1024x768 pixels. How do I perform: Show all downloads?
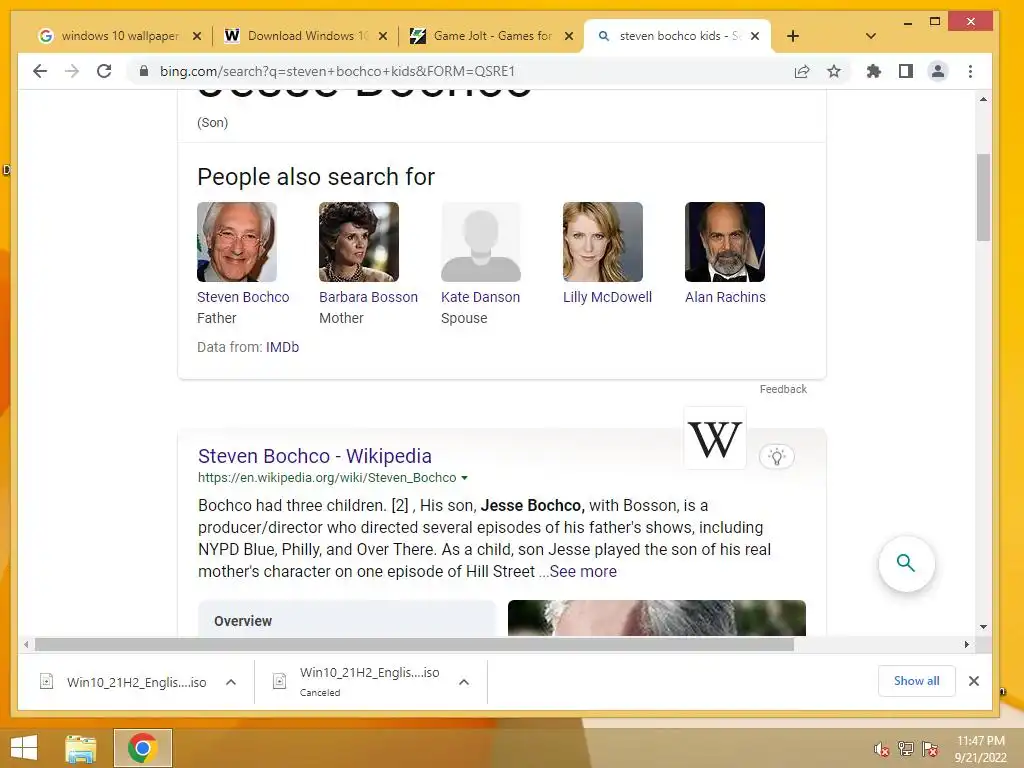[916, 681]
